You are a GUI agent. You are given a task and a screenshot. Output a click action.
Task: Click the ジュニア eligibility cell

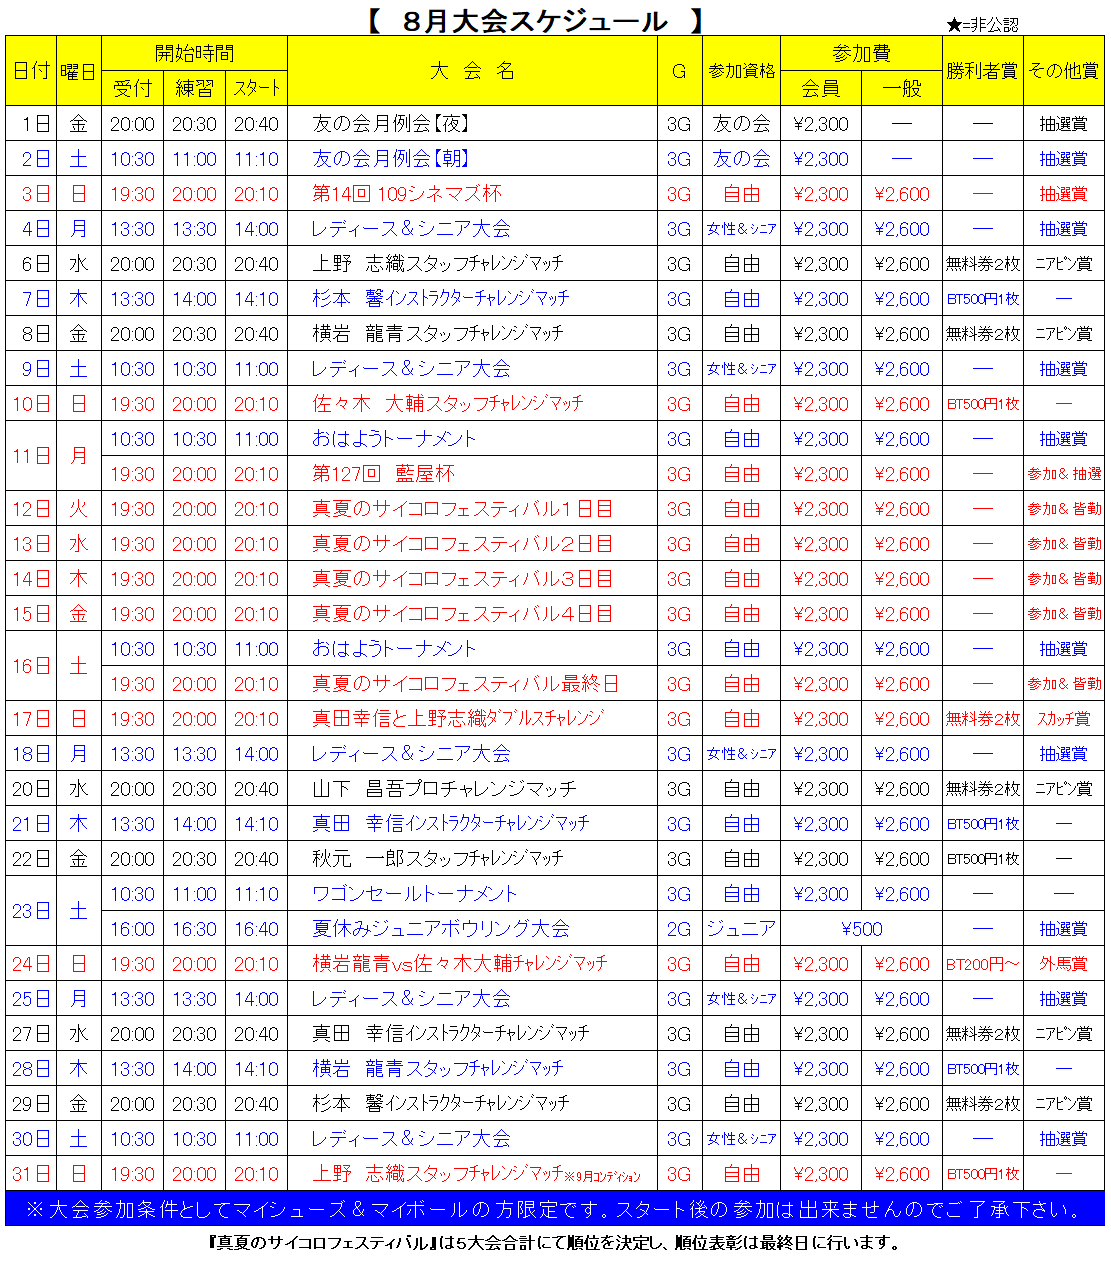point(741,929)
